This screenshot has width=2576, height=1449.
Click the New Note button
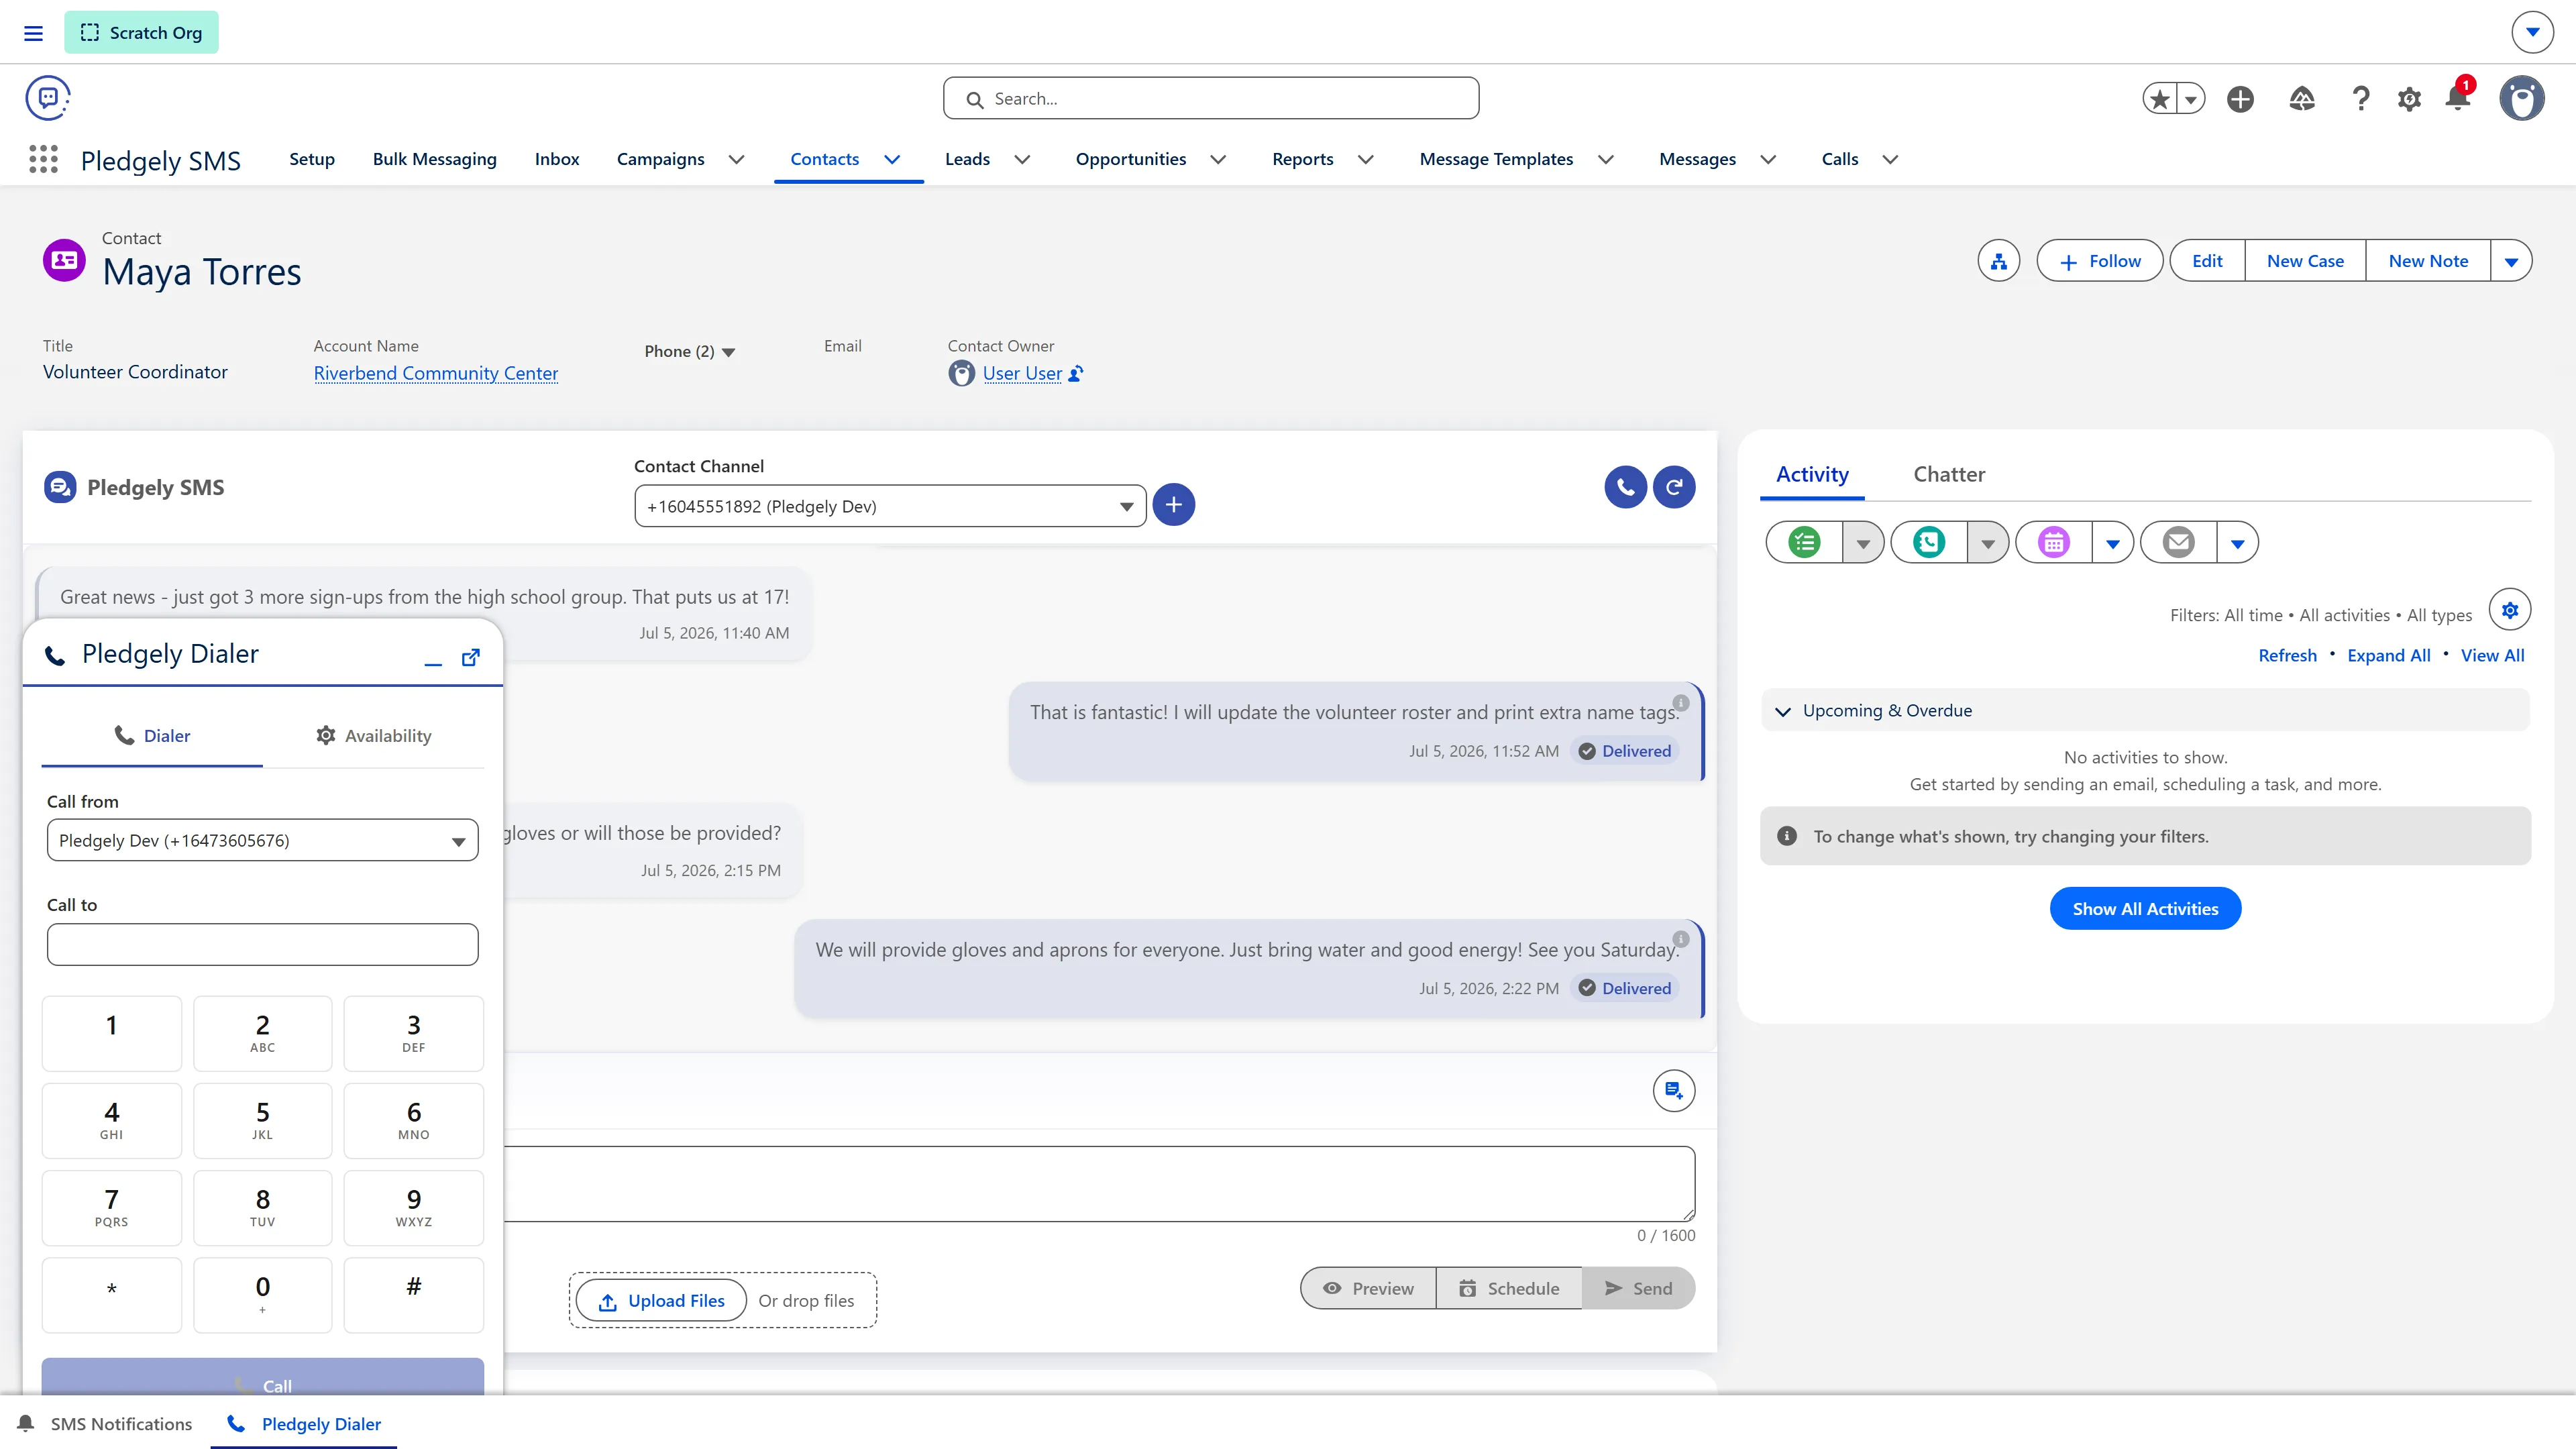pos(2428,261)
